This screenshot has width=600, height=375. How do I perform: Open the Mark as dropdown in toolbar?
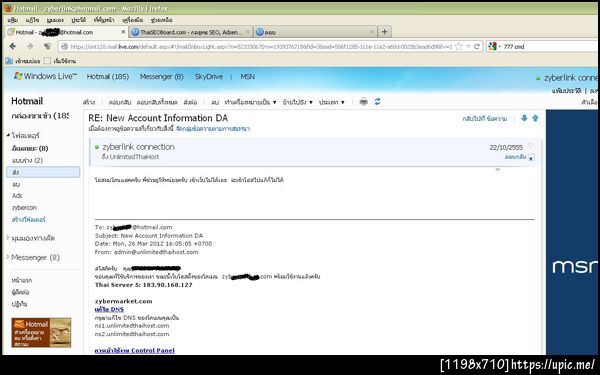[250, 102]
